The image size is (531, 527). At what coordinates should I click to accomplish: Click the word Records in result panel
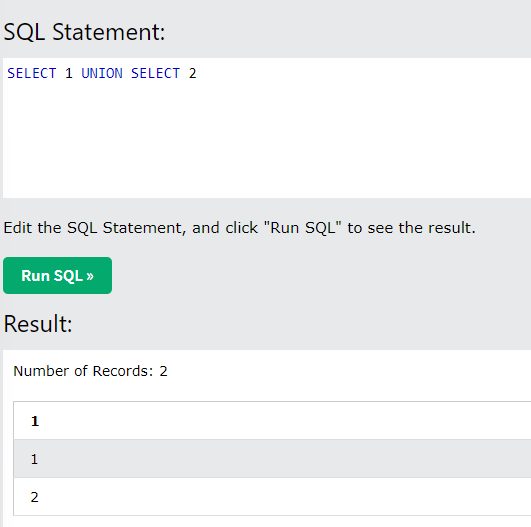pyautogui.click(x=120, y=371)
